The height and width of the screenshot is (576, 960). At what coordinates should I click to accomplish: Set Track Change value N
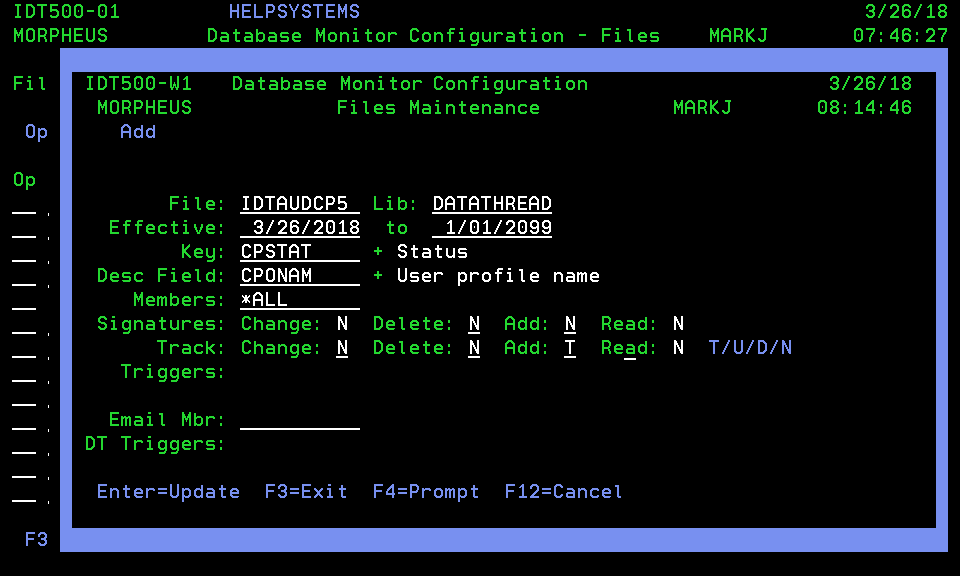pyautogui.click(x=342, y=348)
